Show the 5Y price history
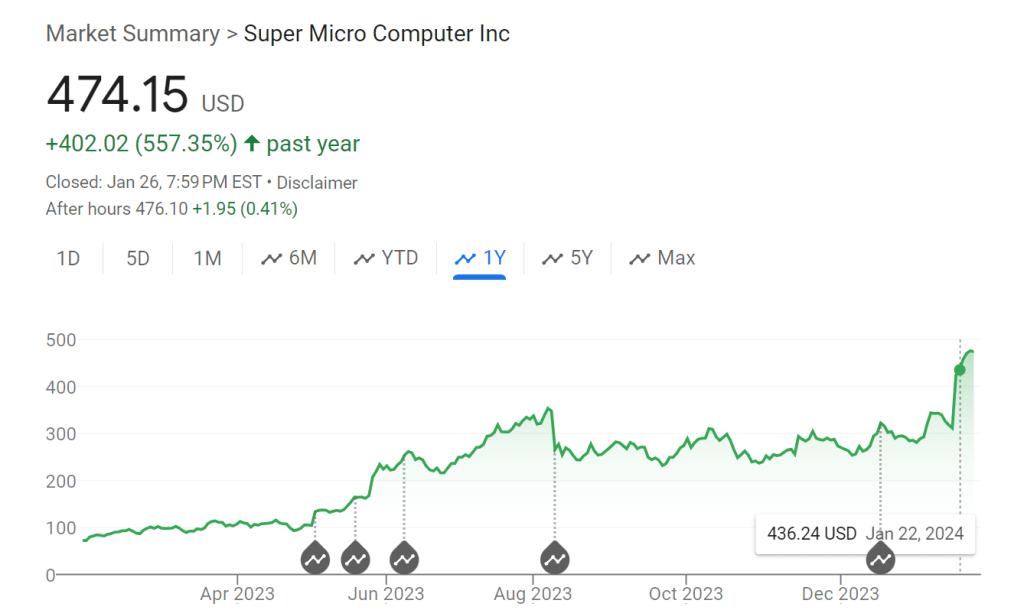The image size is (1024, 610). (x=568, y=259)
